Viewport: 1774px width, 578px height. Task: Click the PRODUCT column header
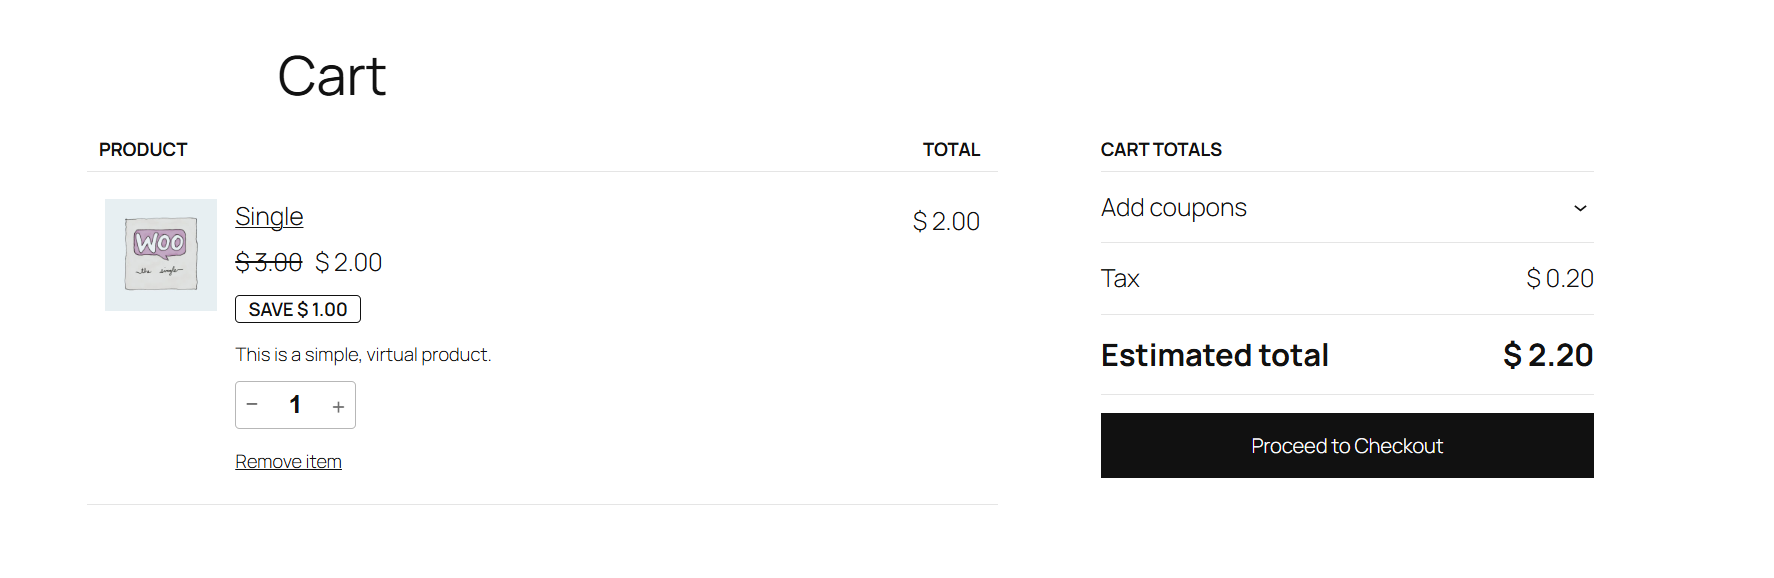click(x=143, y=149)
